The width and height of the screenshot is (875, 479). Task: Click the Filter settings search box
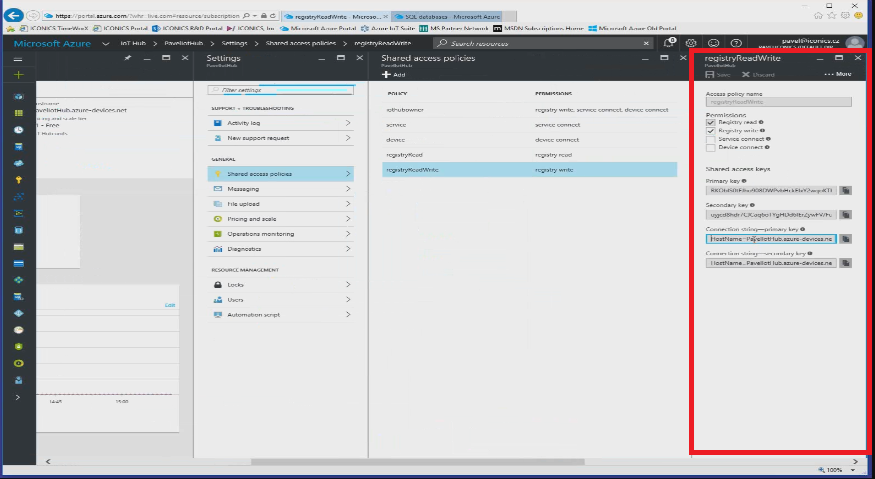pos(280,90)
